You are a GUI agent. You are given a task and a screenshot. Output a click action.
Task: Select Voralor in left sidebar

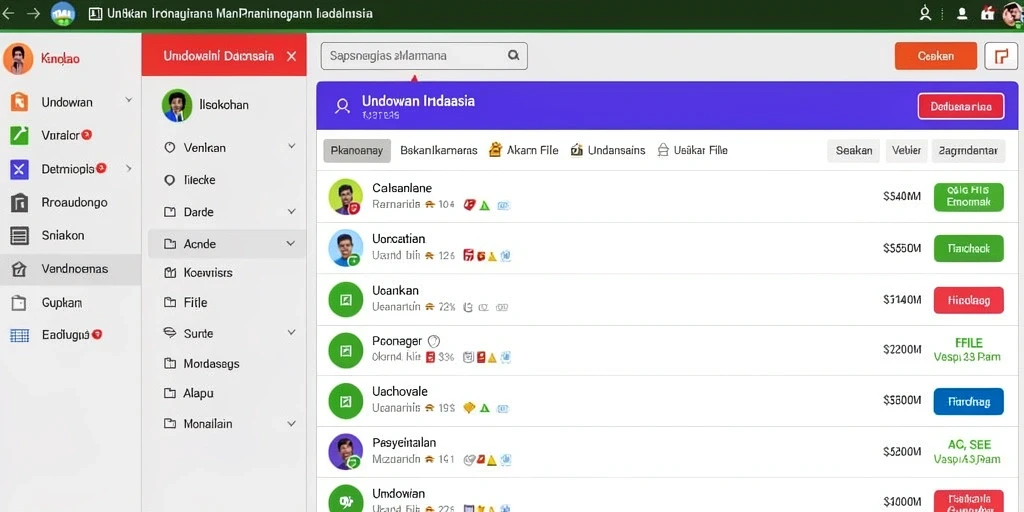60,135
